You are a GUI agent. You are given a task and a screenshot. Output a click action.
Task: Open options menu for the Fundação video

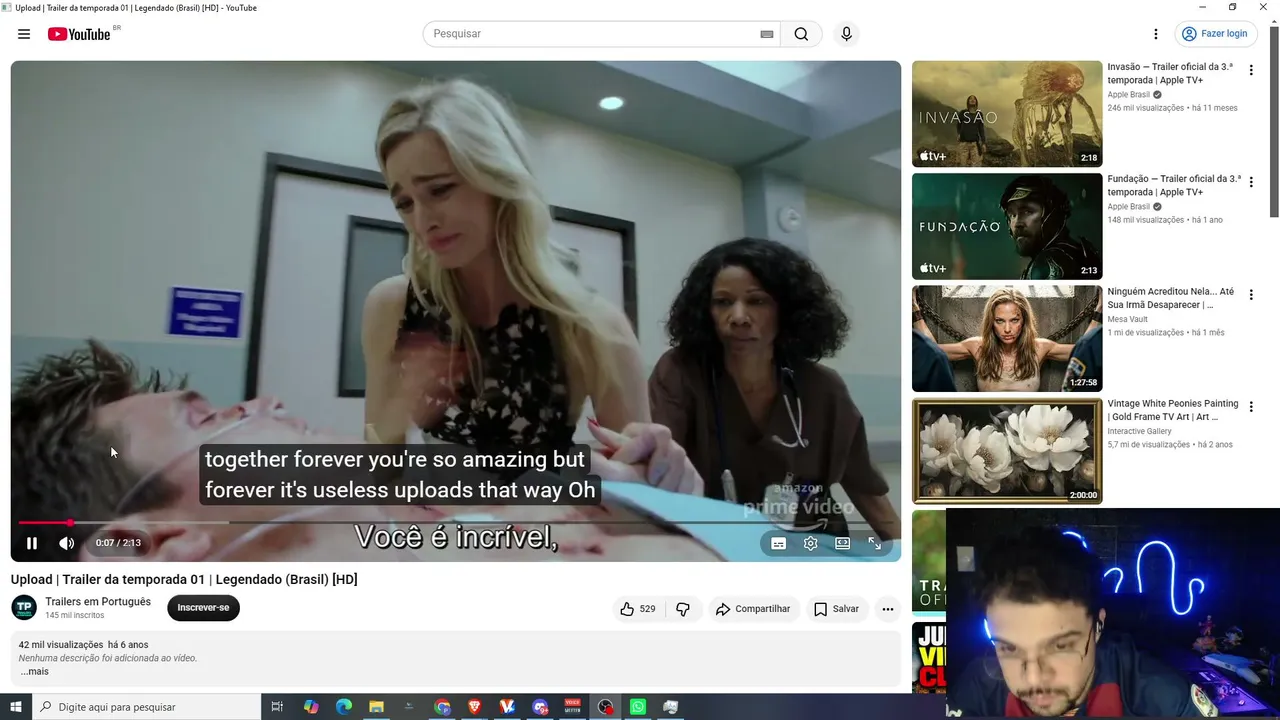pyautogui.click(x=1251, y=183)
